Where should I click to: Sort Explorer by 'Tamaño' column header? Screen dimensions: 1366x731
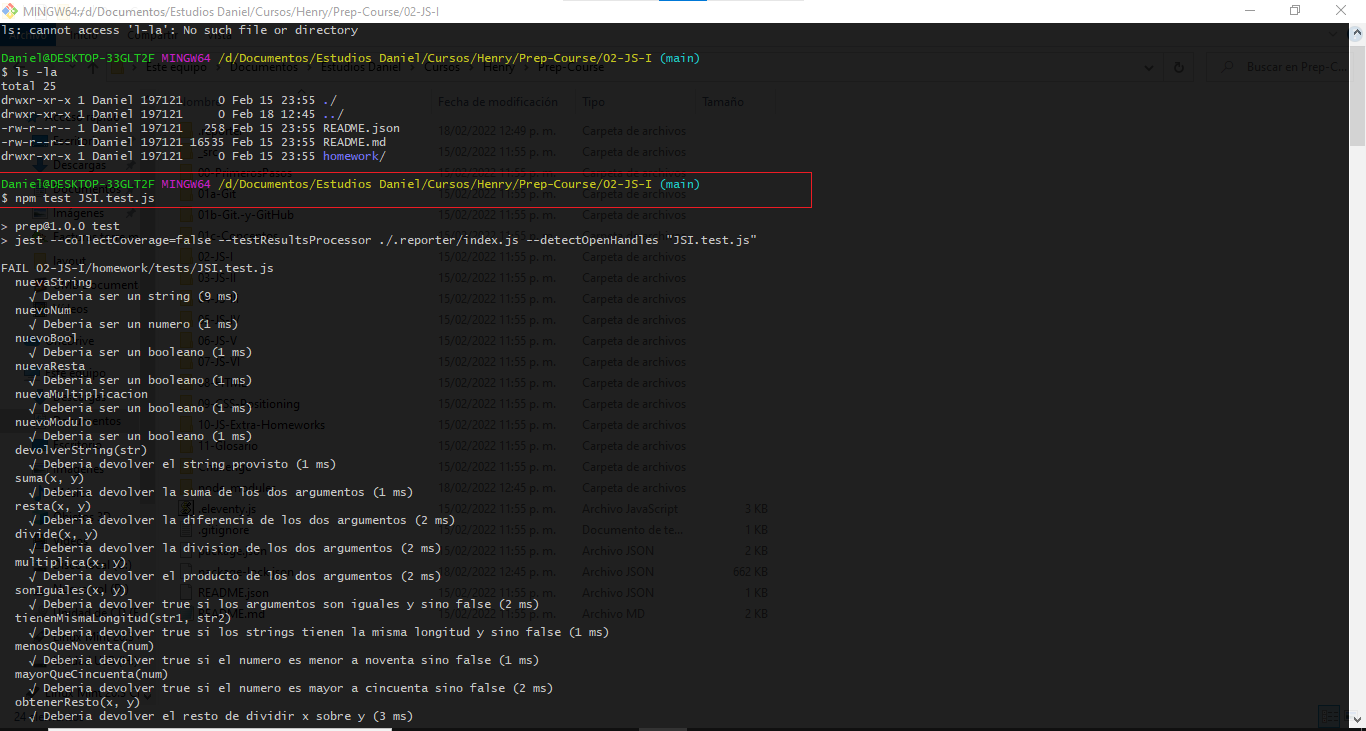(722, 102)
